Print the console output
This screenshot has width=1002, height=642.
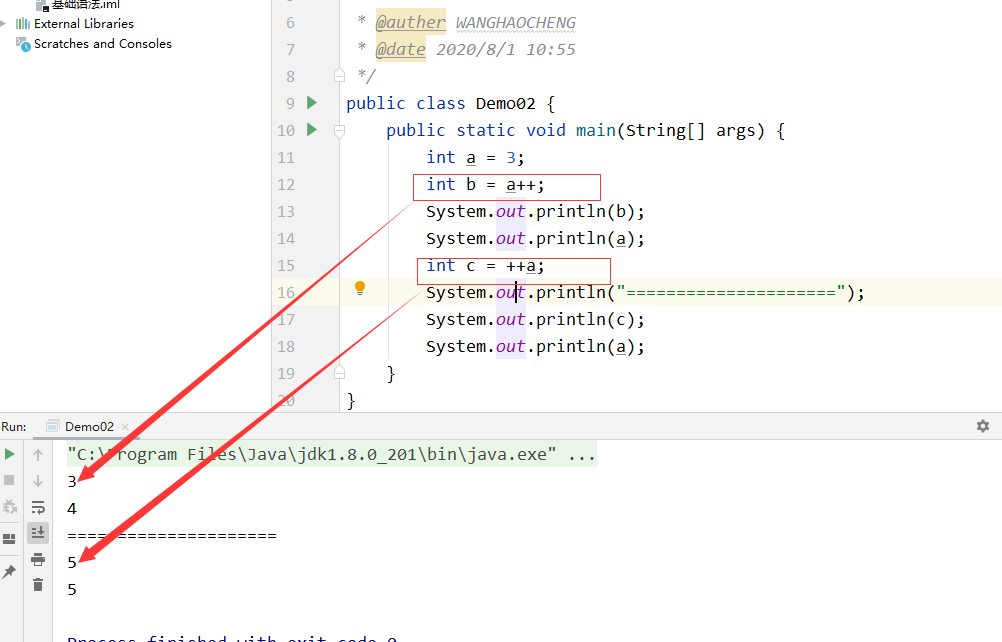38,560
